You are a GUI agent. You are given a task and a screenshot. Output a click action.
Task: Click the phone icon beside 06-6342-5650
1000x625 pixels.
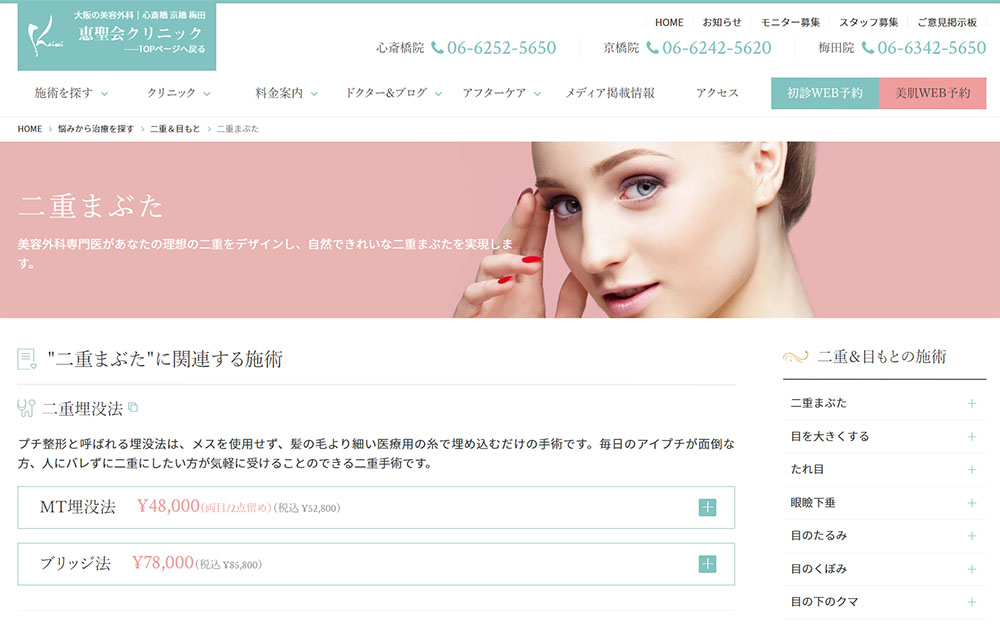click(868, 48)
